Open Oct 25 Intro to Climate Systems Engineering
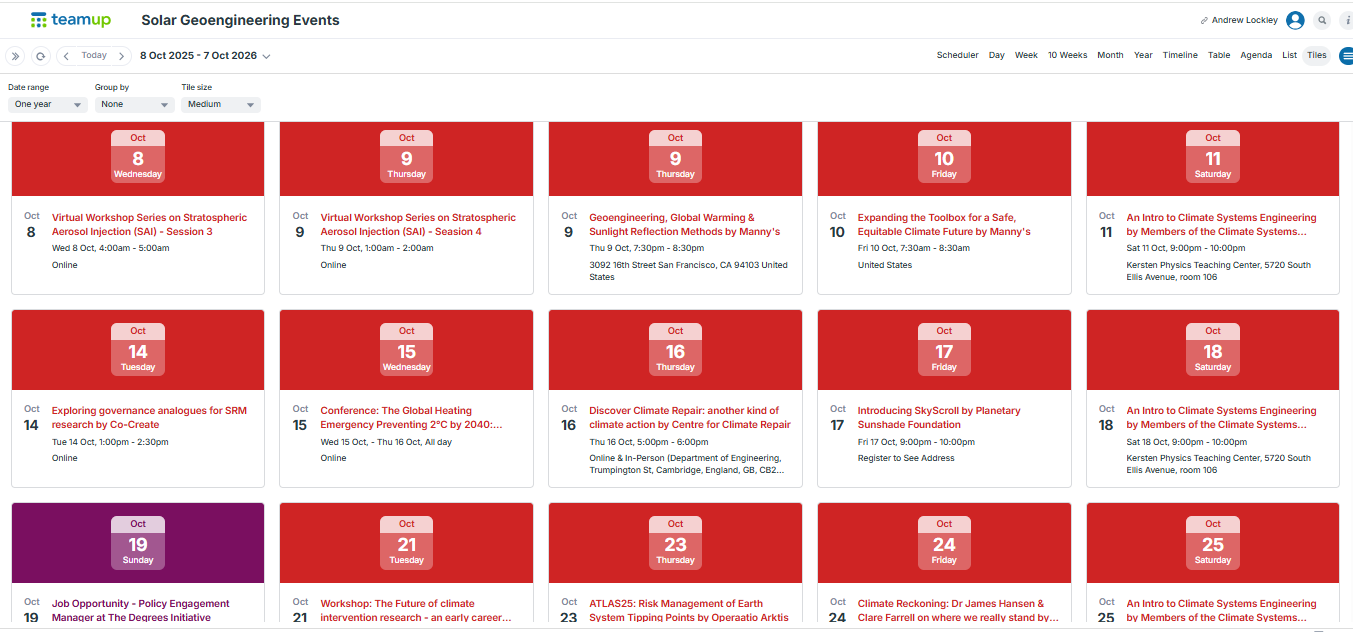The height and width of the screenshot is (632, 1353). [1221, 611]
